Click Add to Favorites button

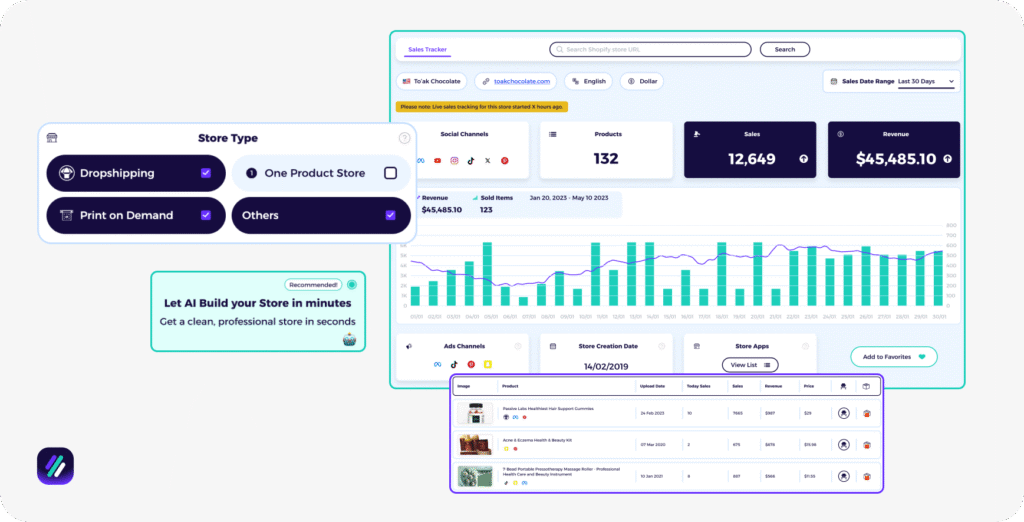pyautogui.click(x=894, y=357)
